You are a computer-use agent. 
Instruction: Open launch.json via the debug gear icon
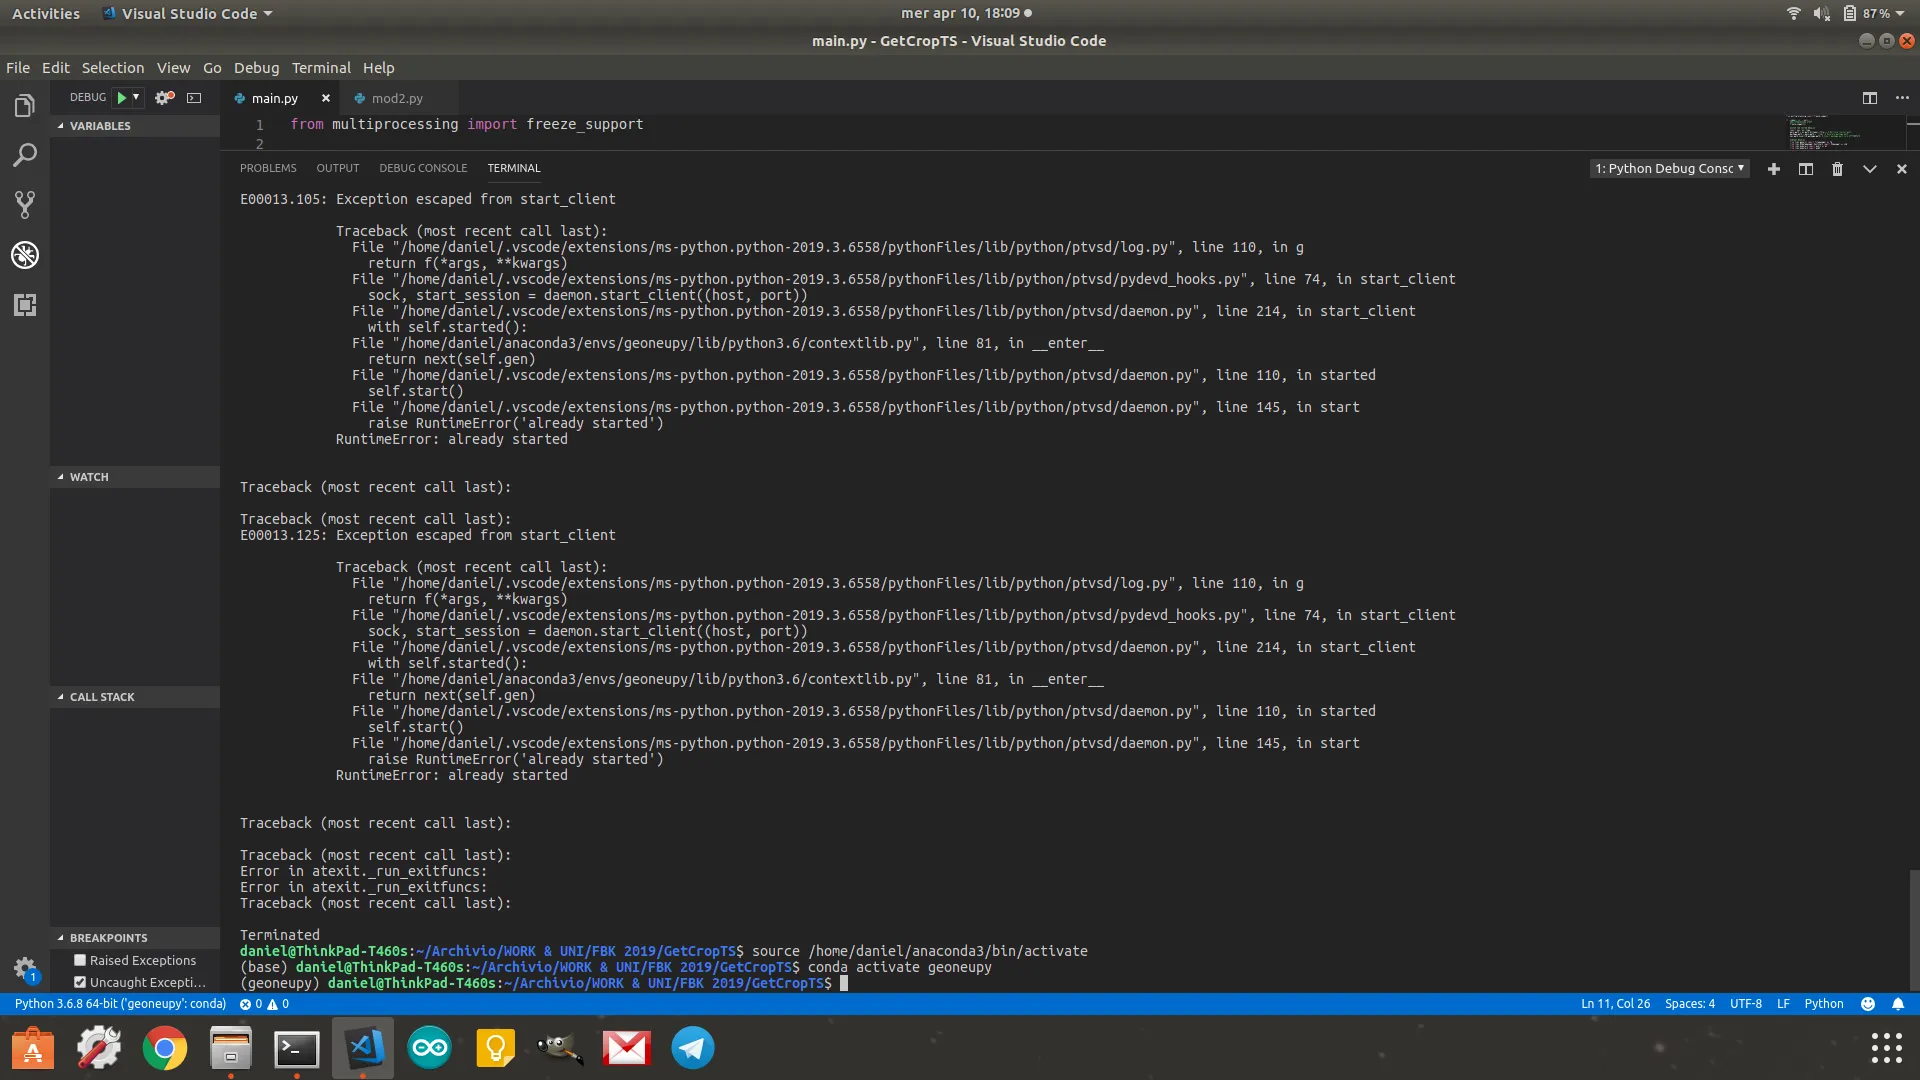point(164,98)
